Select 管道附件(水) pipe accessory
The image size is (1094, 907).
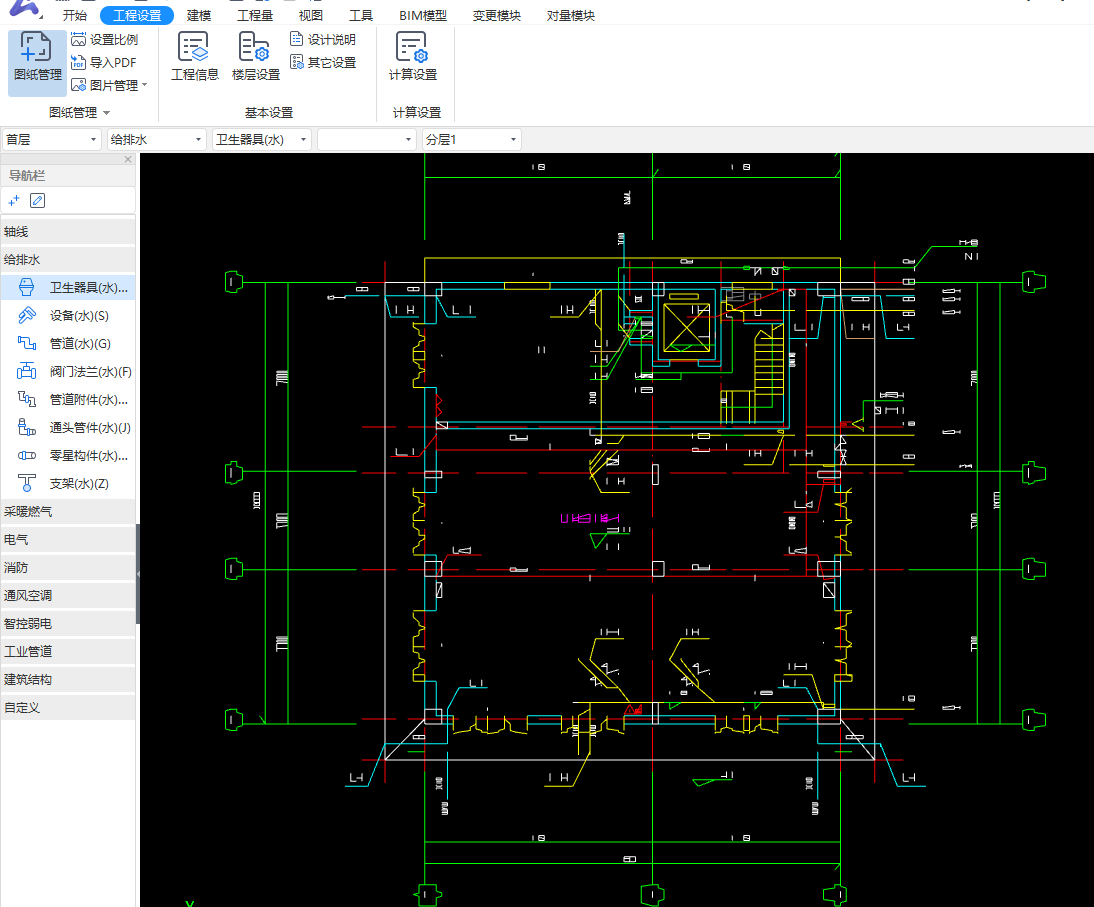[x=68, y=399]
